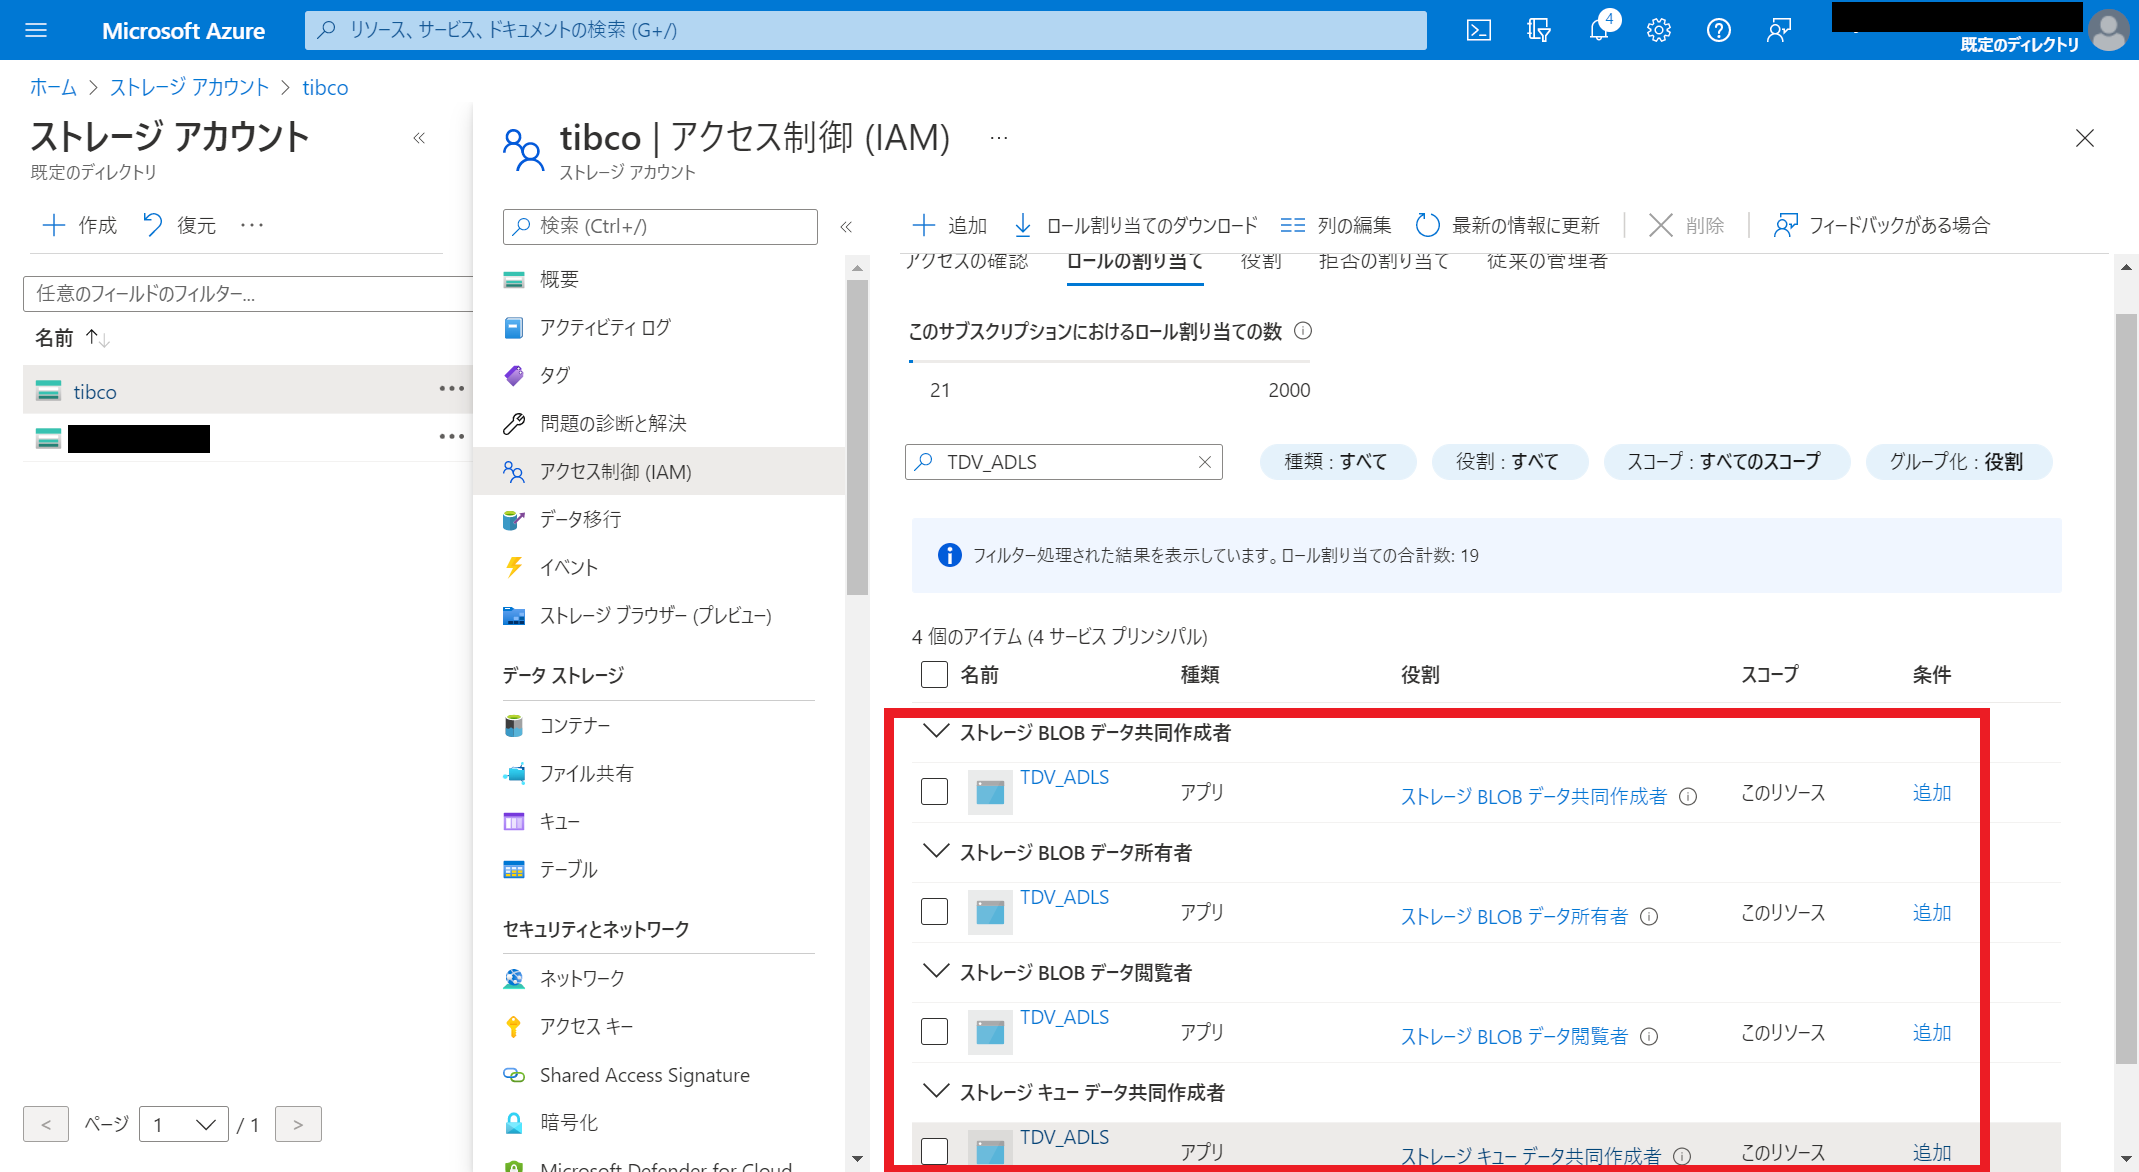Open portal settings gear
The image size is (2139, 1172).
pyautogui.click(x=1659, y=30)
